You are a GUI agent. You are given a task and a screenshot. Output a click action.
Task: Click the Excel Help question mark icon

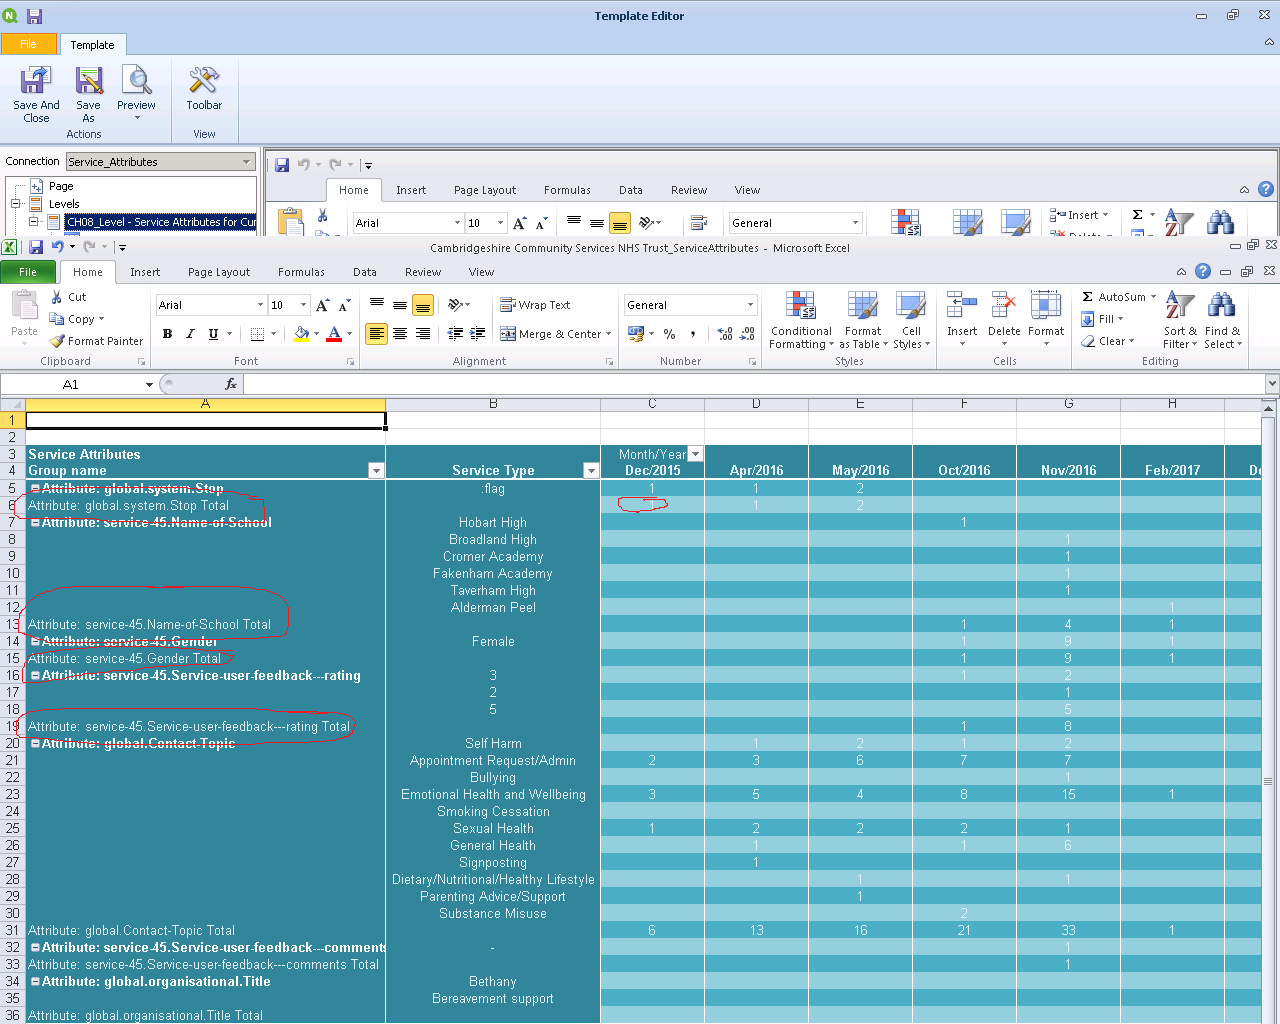pyautogui.click(x=1203, y=271)
